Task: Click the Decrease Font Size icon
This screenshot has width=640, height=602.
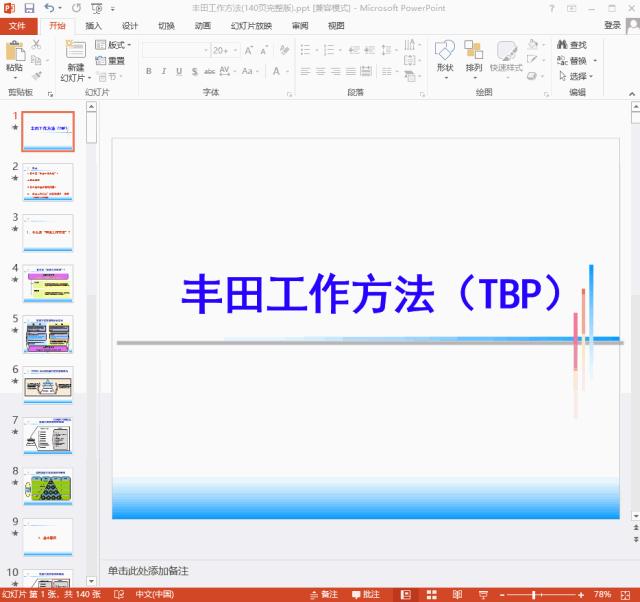Action: (264, 50)
